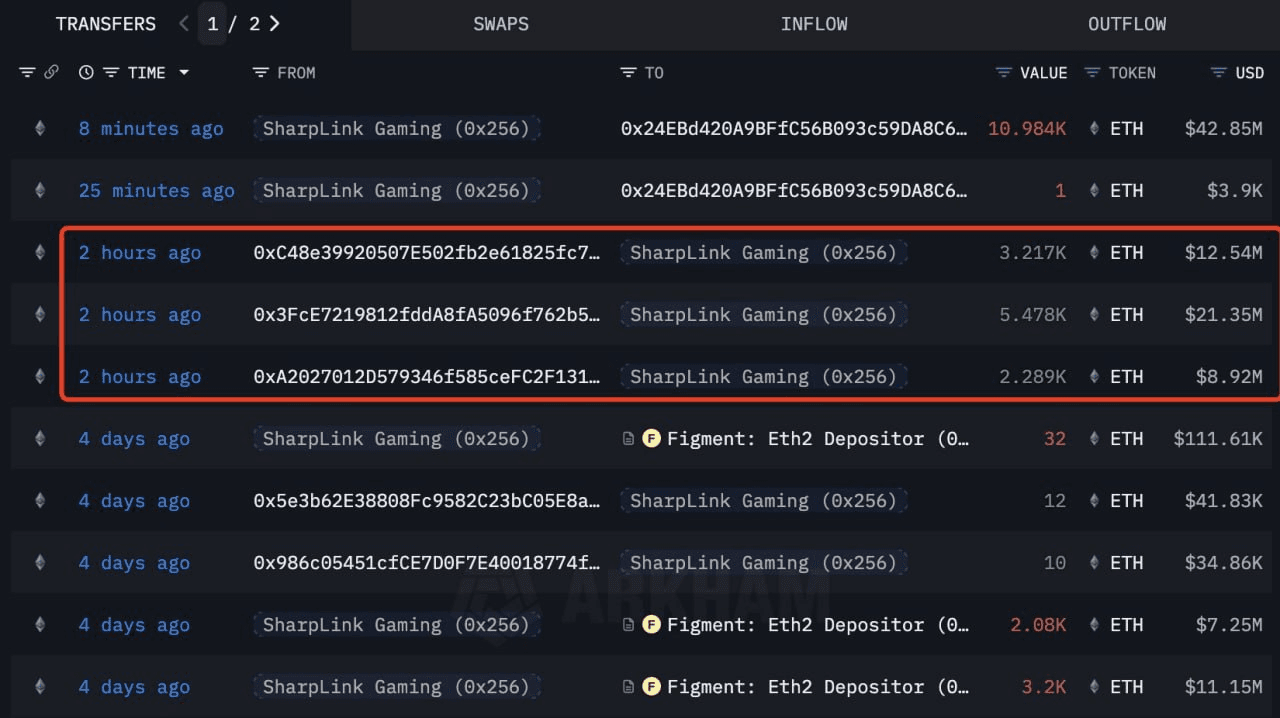Click the Figment logo icon in the $111.61K row
Screen dimensions: 1280x718
tap(651, 438)
